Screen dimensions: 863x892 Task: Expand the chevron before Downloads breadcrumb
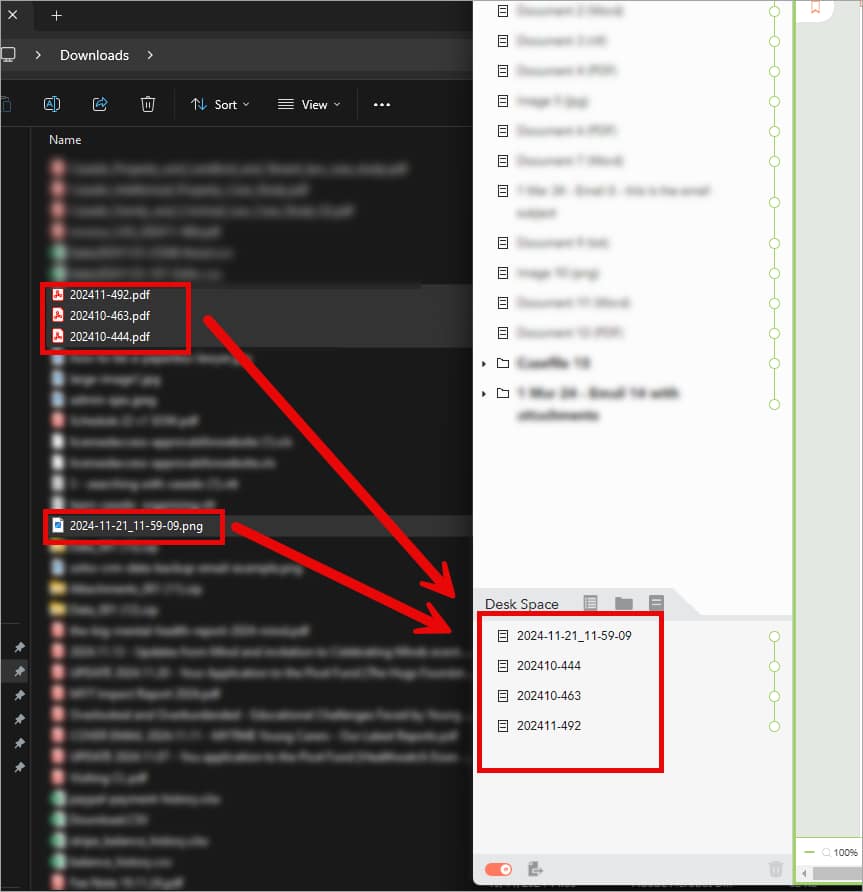click(x=38, y=55)
